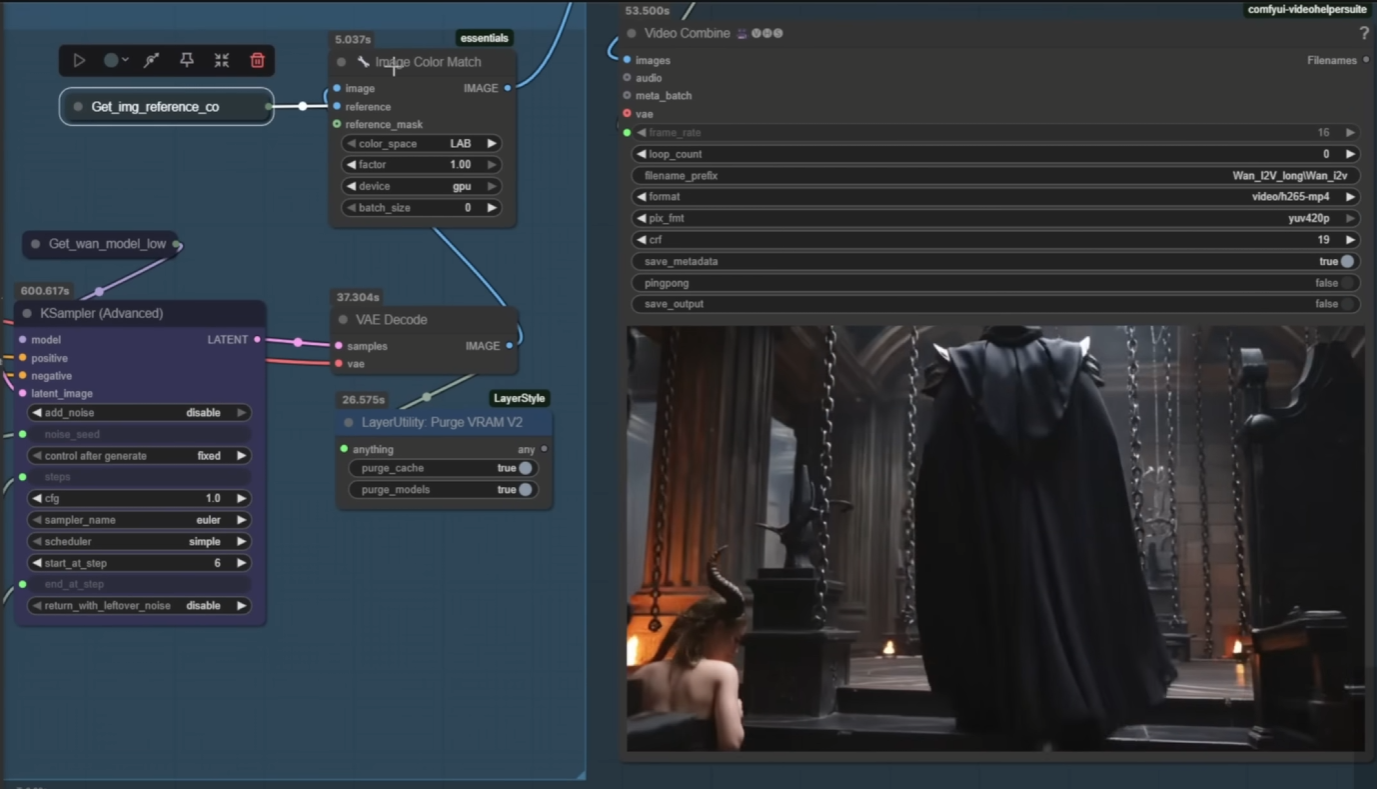Click the right arrow of color_space LAB

[x=492, y=144]
